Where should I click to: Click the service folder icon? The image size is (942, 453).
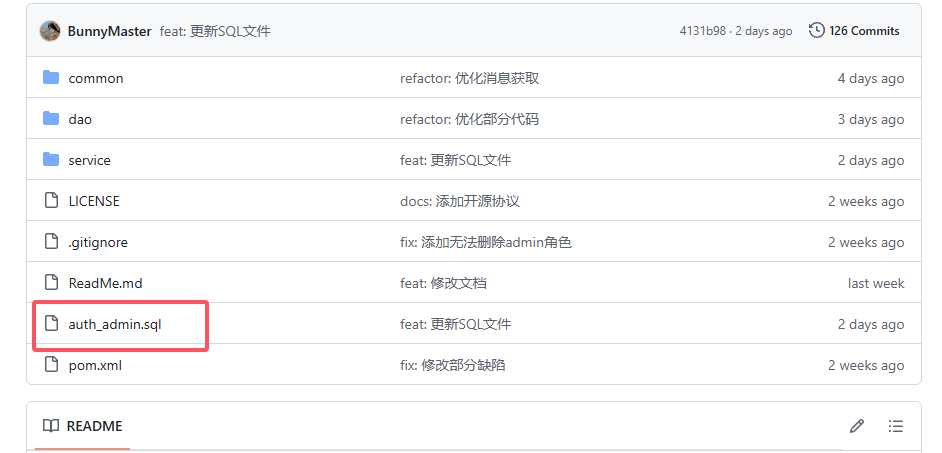click(51, 159)
